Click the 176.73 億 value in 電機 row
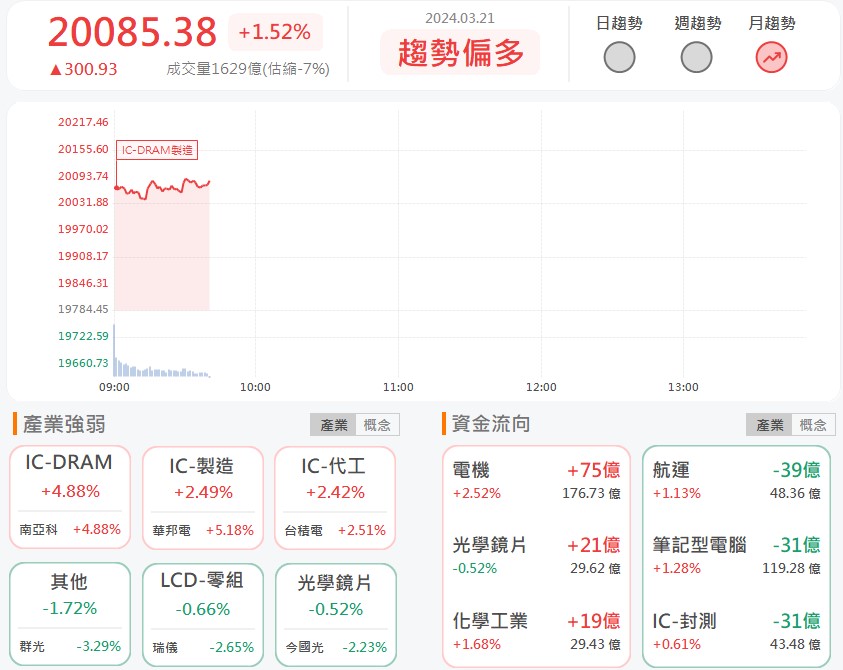The height and width of the screenshot is (670, 843). pyautogui.click(x=591, y=494)
